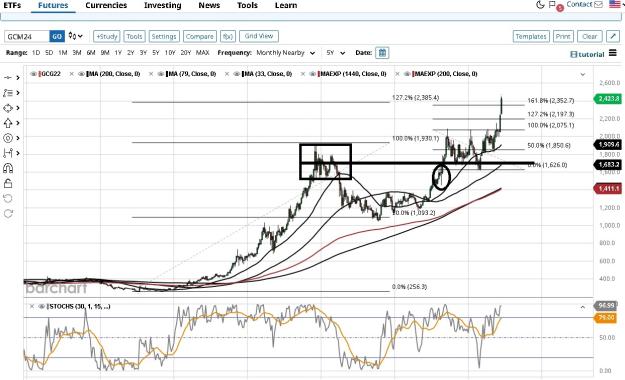Image resolution: width=625 pixels, height=380 pixels.
Task: Open chart Settings button
Action: pos(164,36)
